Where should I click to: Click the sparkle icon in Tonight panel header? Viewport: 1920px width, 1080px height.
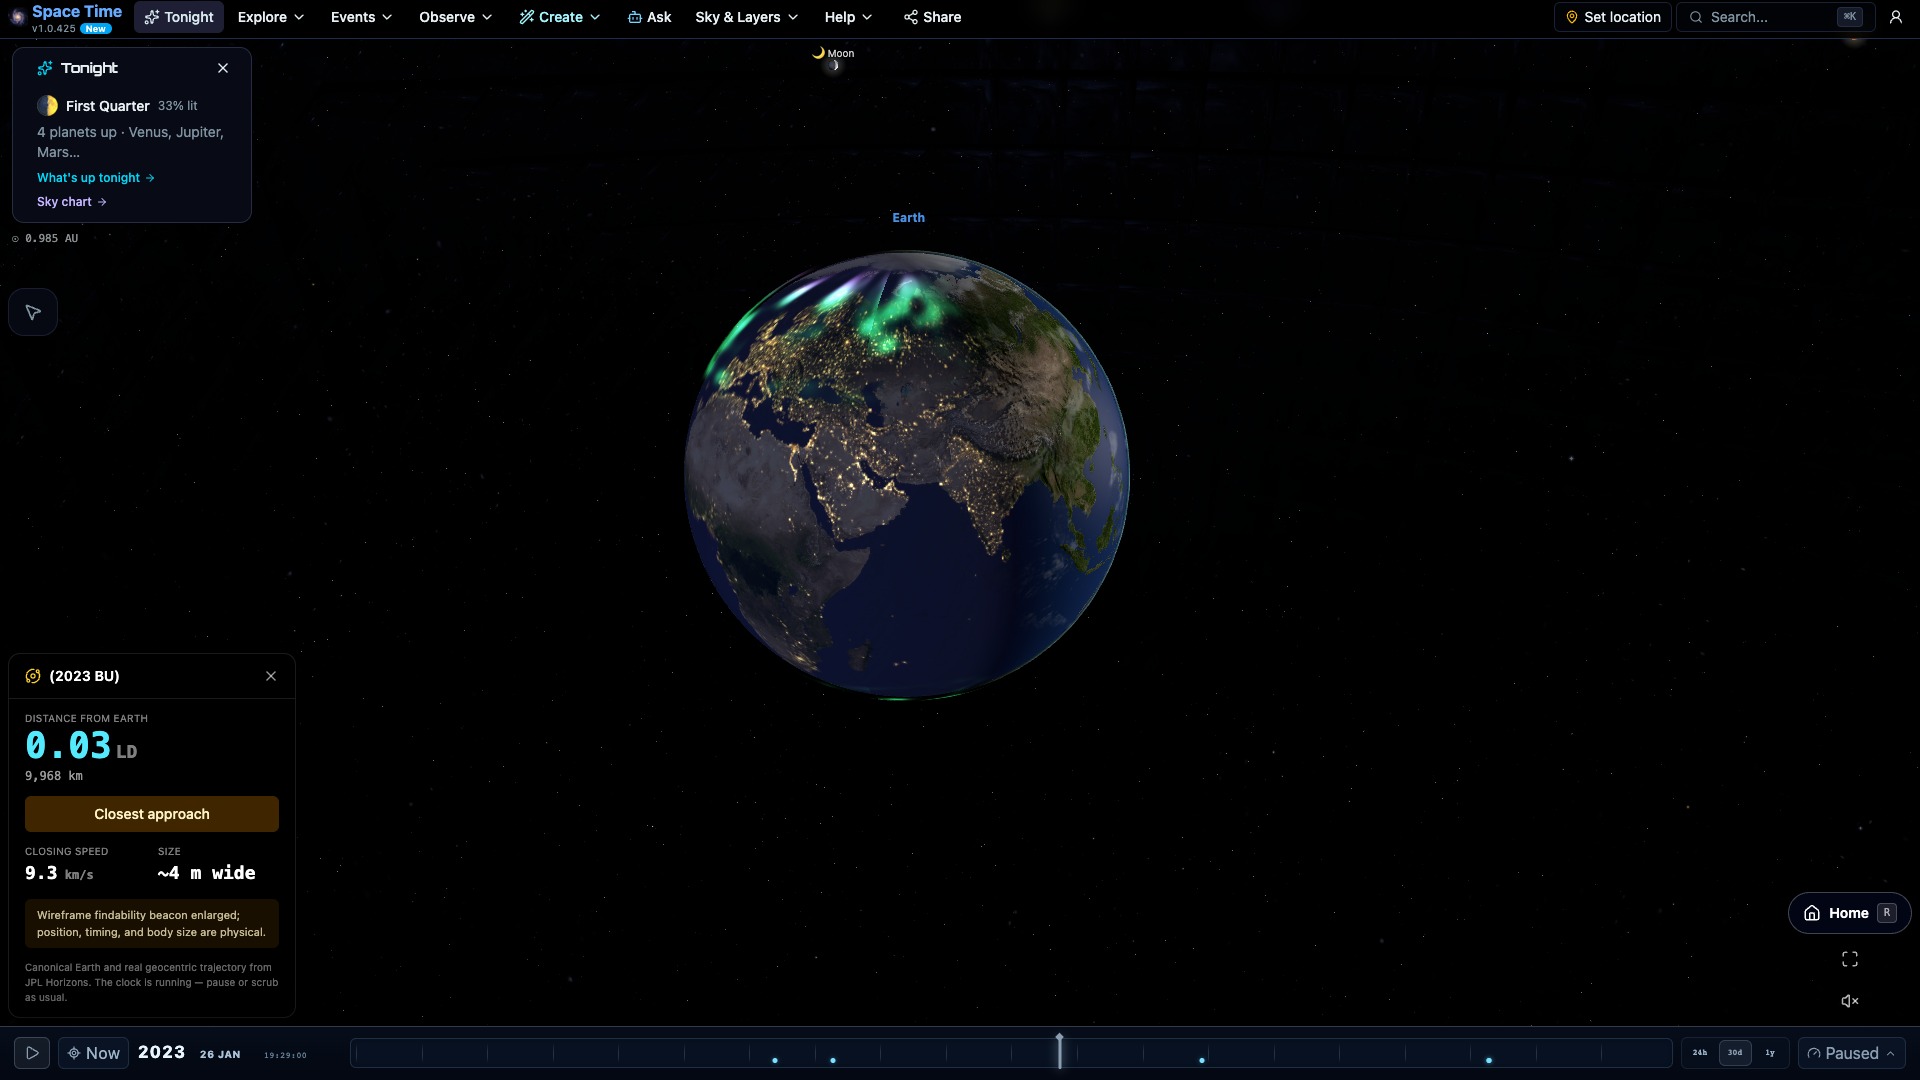(x=45, y=68)
